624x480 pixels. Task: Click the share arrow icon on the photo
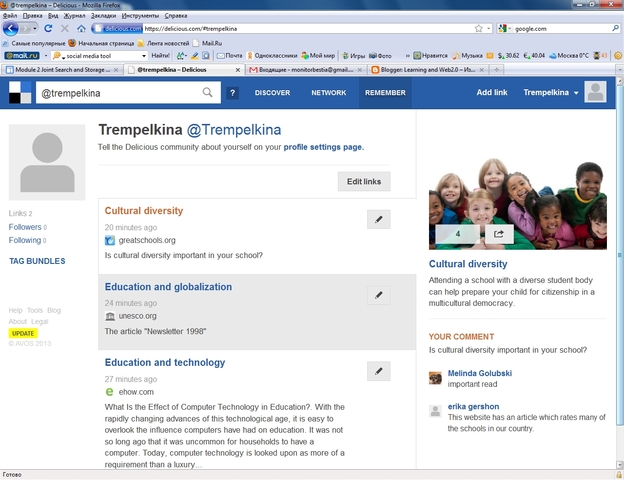point(499,234)
